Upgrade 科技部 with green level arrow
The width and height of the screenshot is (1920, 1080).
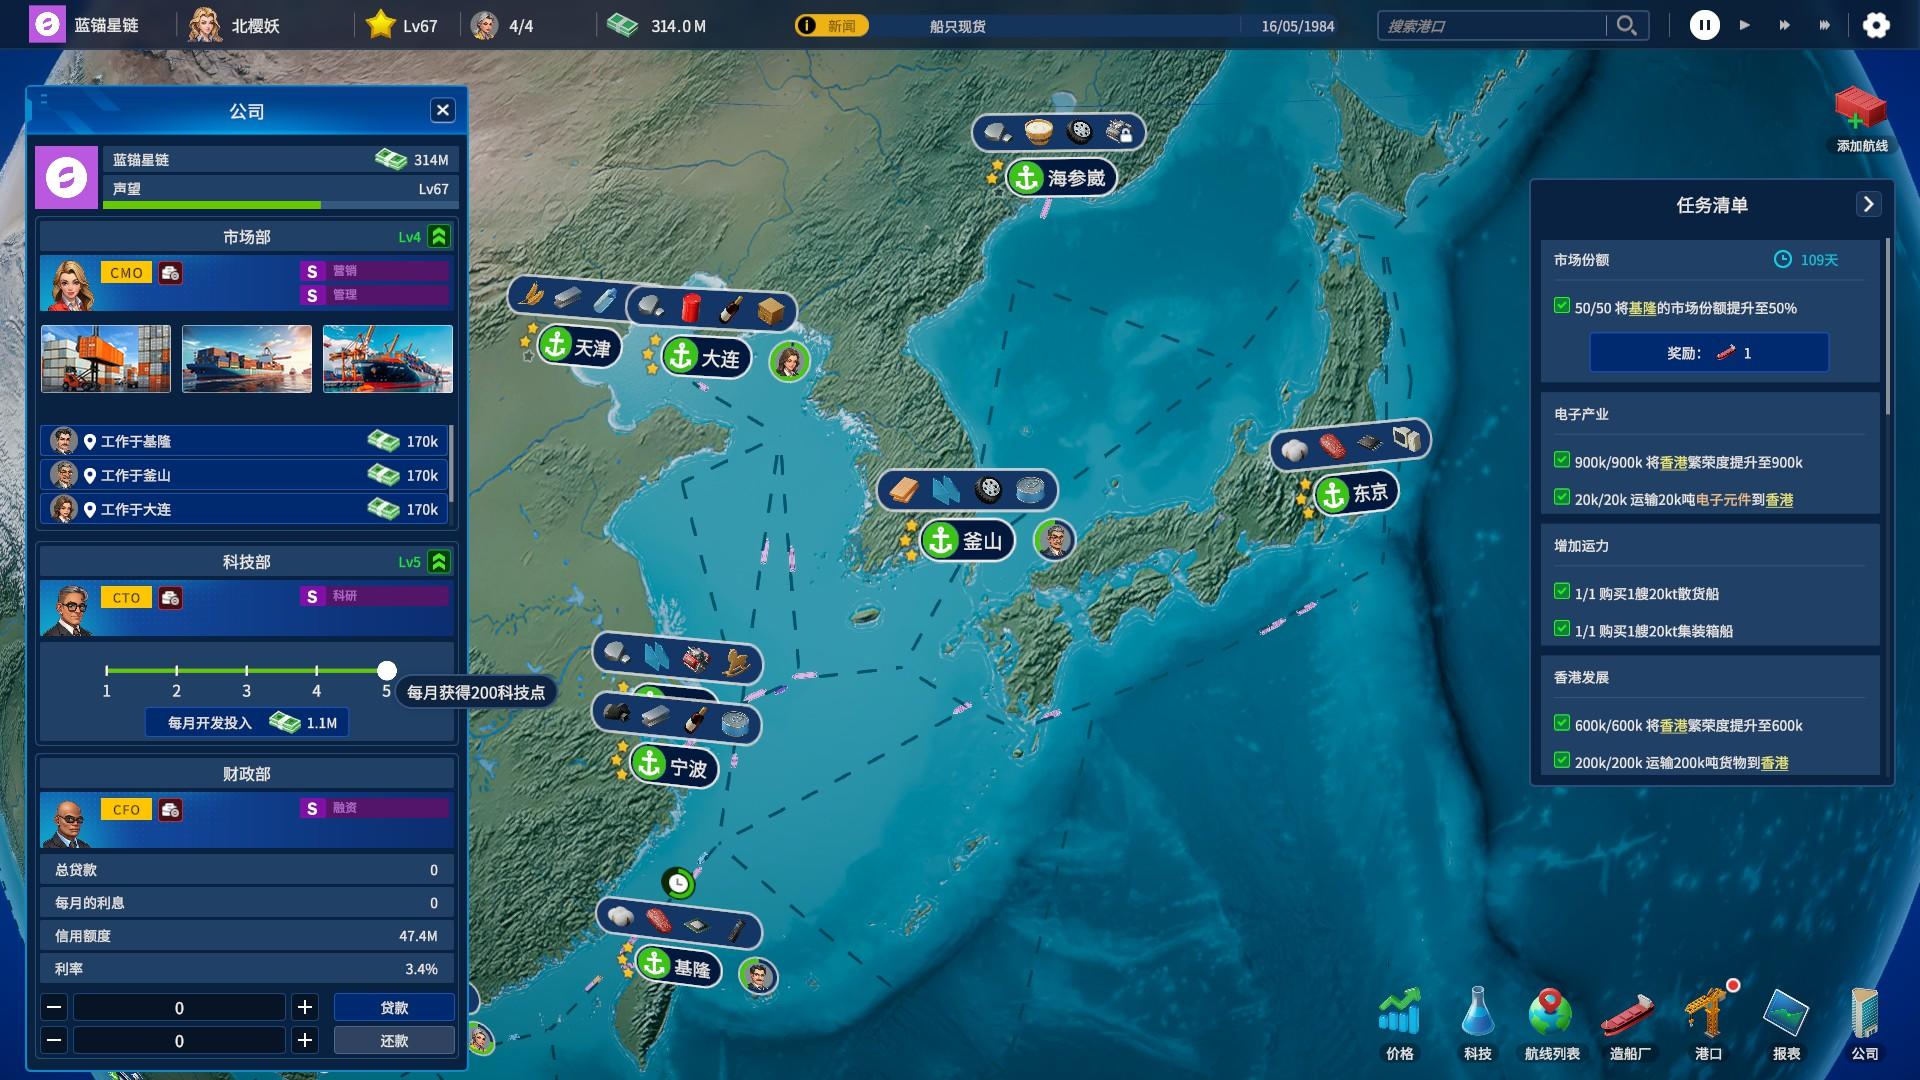pos(439,562)
